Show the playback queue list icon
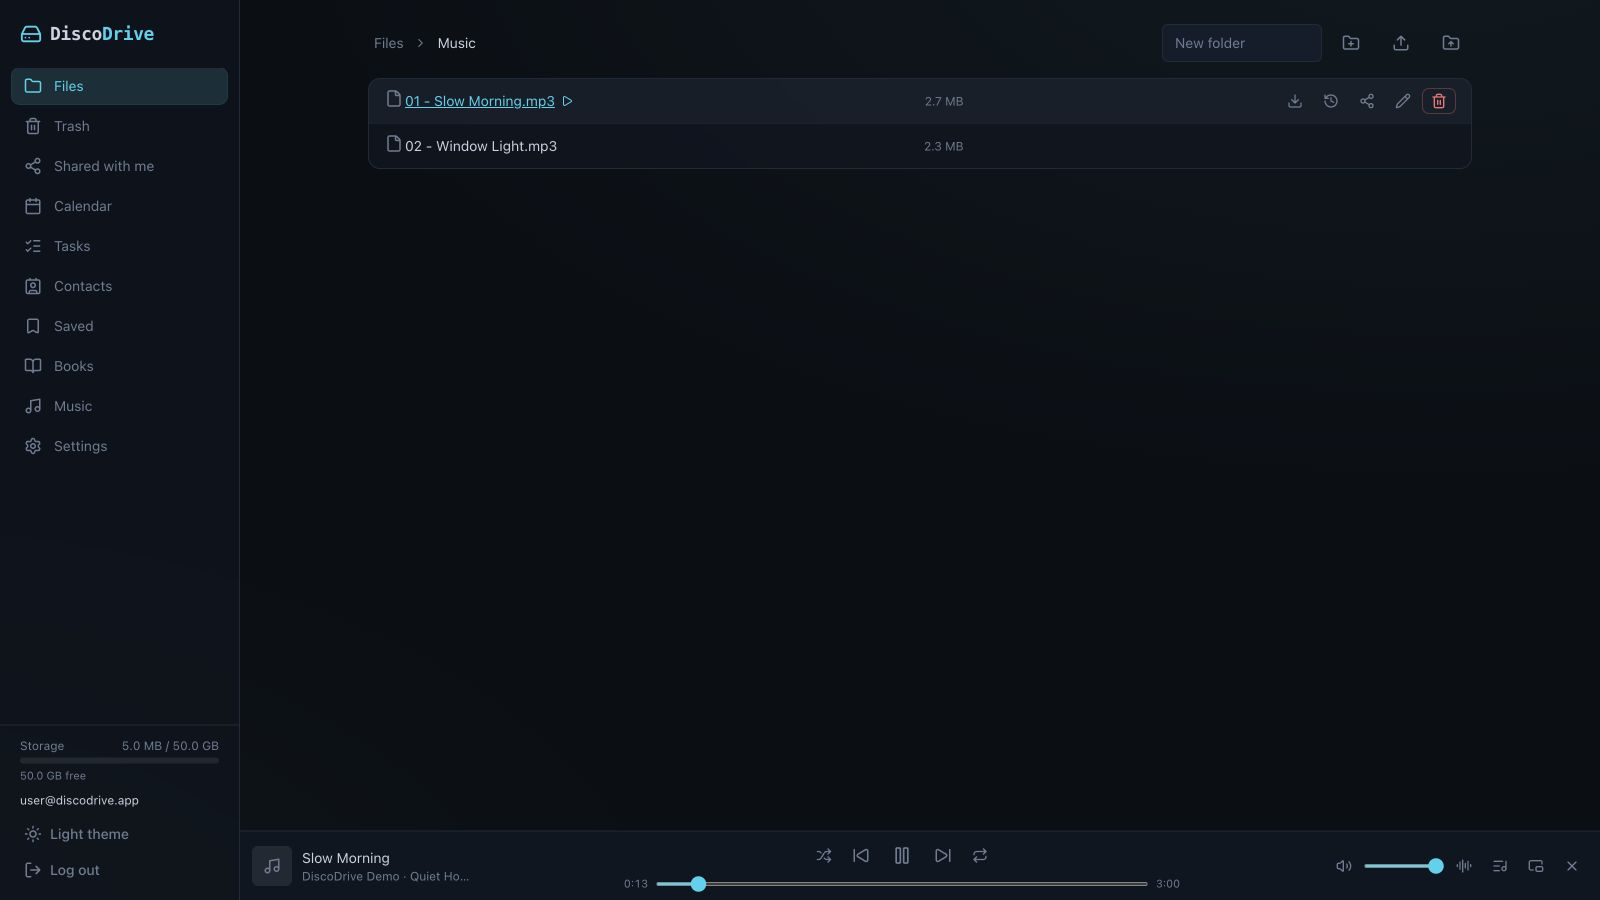This screenshot has width=1600, height=900. pos(1500,866)
